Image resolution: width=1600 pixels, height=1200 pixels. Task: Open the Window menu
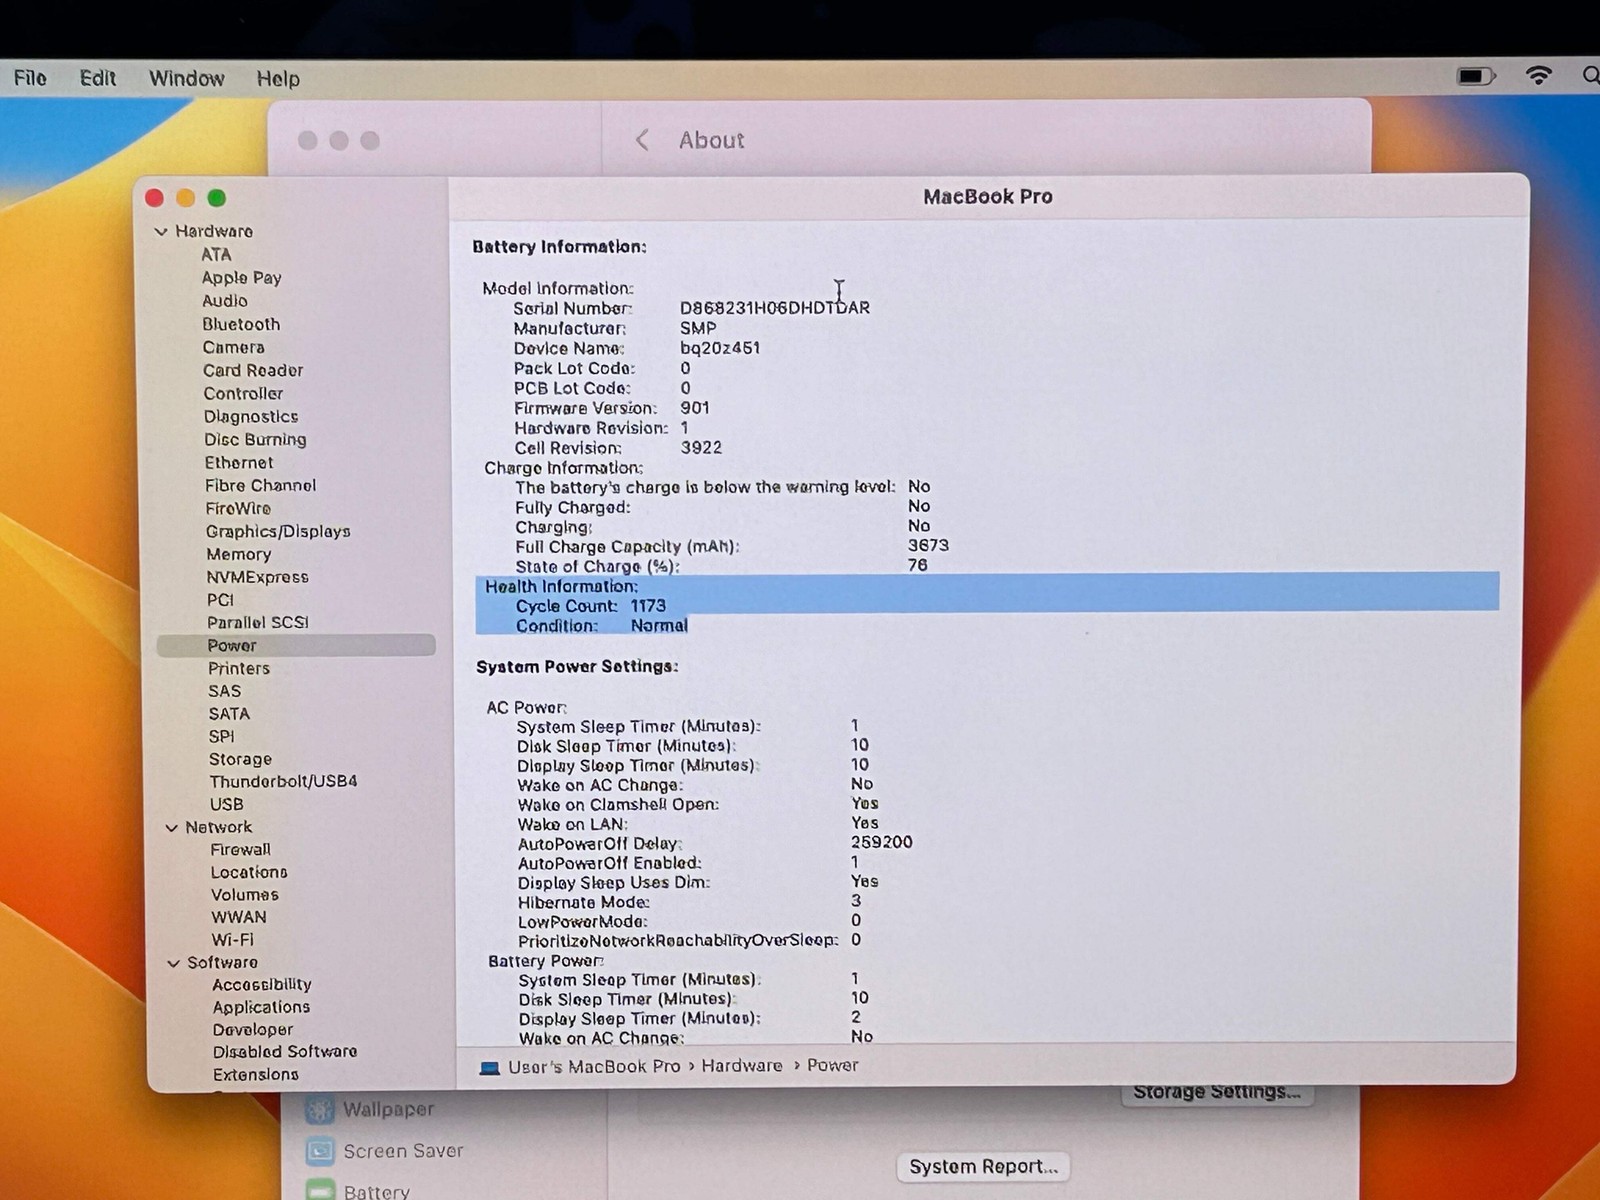tap(187, 78)
